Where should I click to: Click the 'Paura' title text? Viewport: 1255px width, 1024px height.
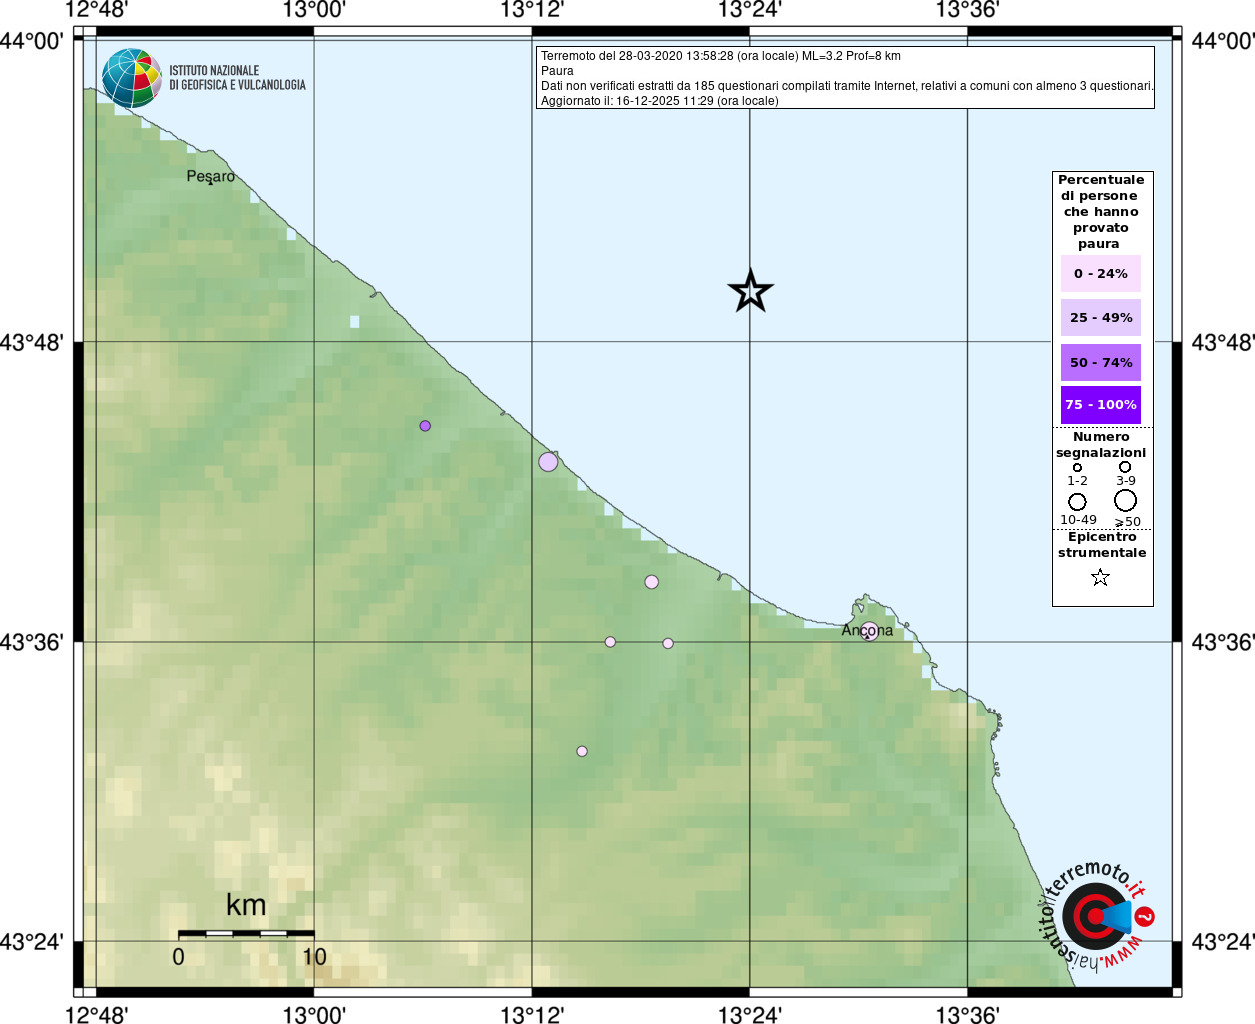557,71
